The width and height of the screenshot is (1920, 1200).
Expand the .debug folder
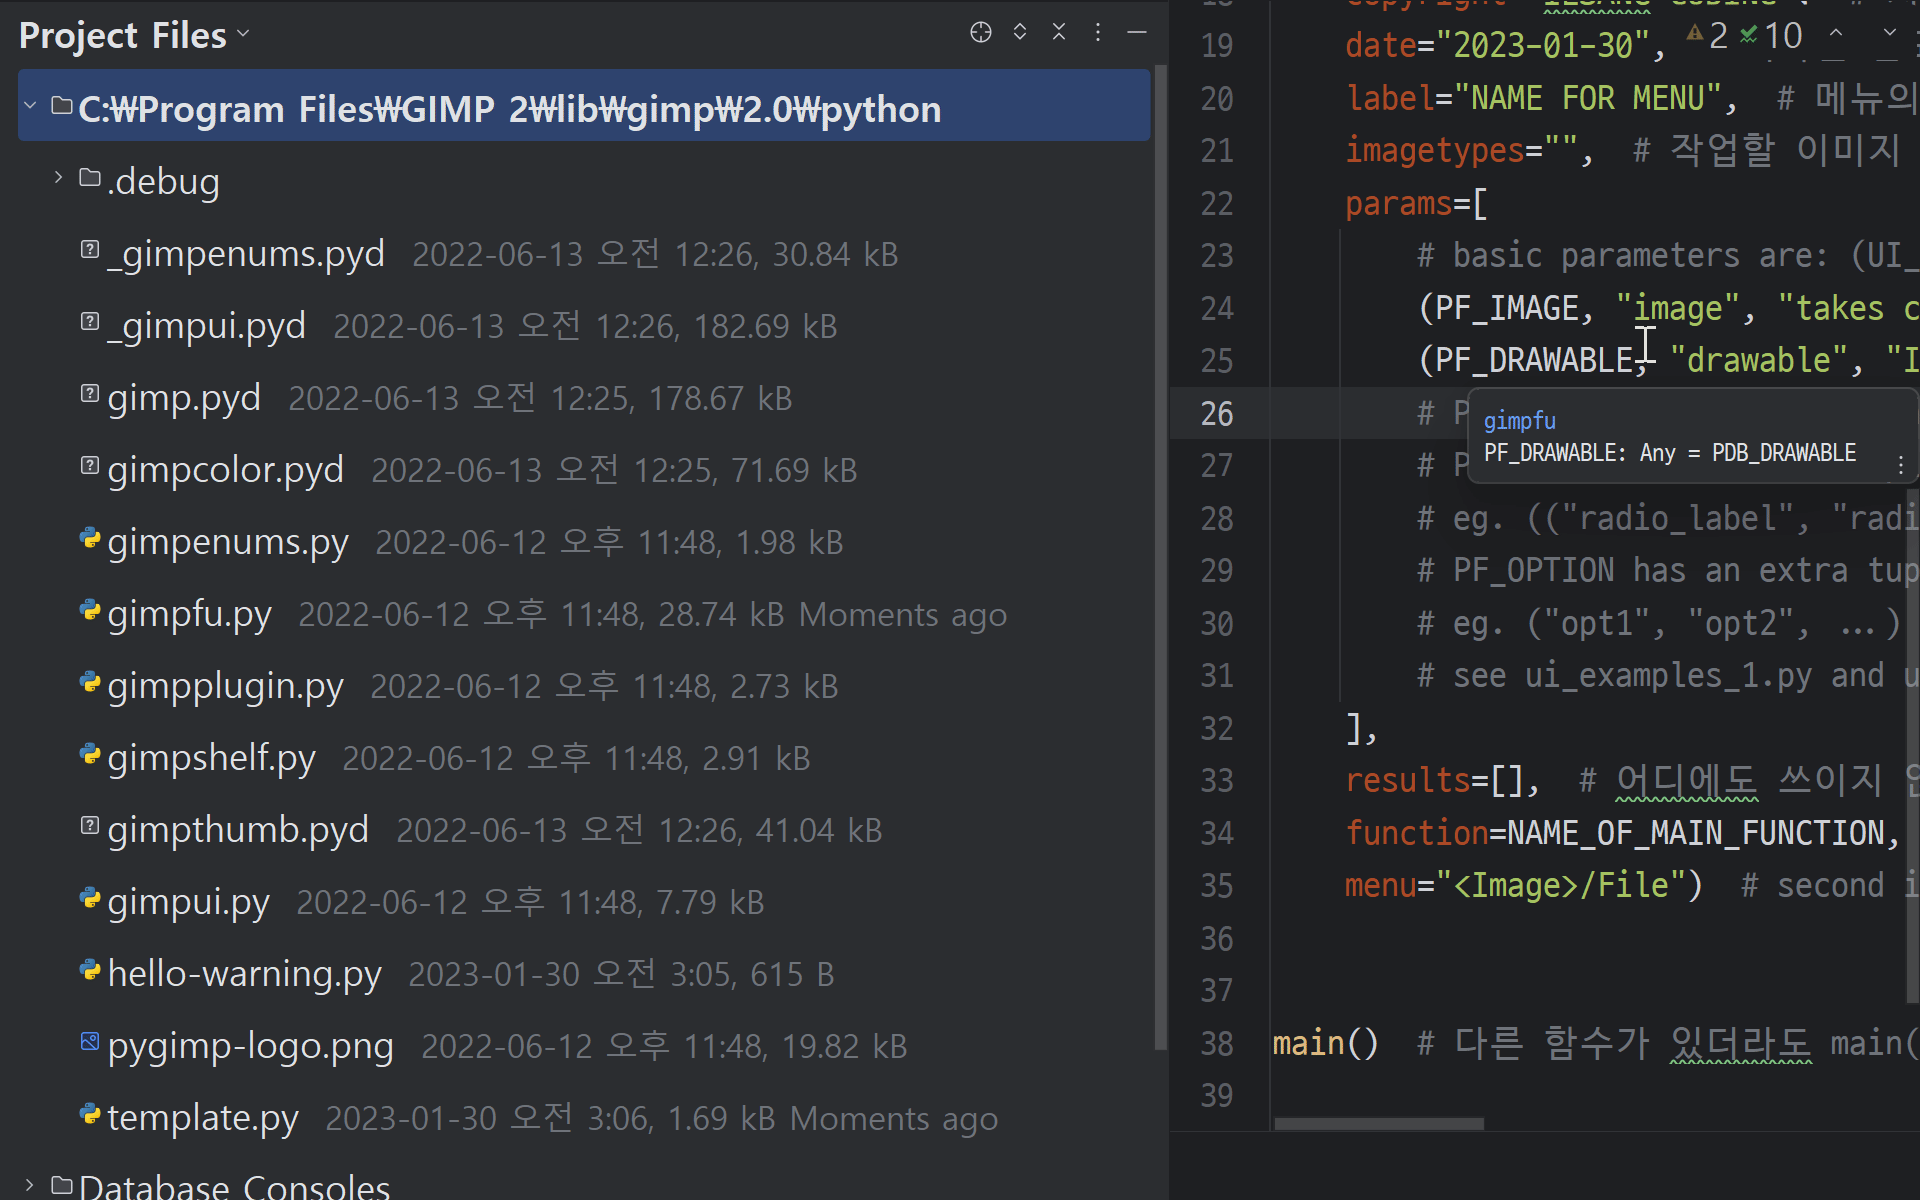pos(58,178)
